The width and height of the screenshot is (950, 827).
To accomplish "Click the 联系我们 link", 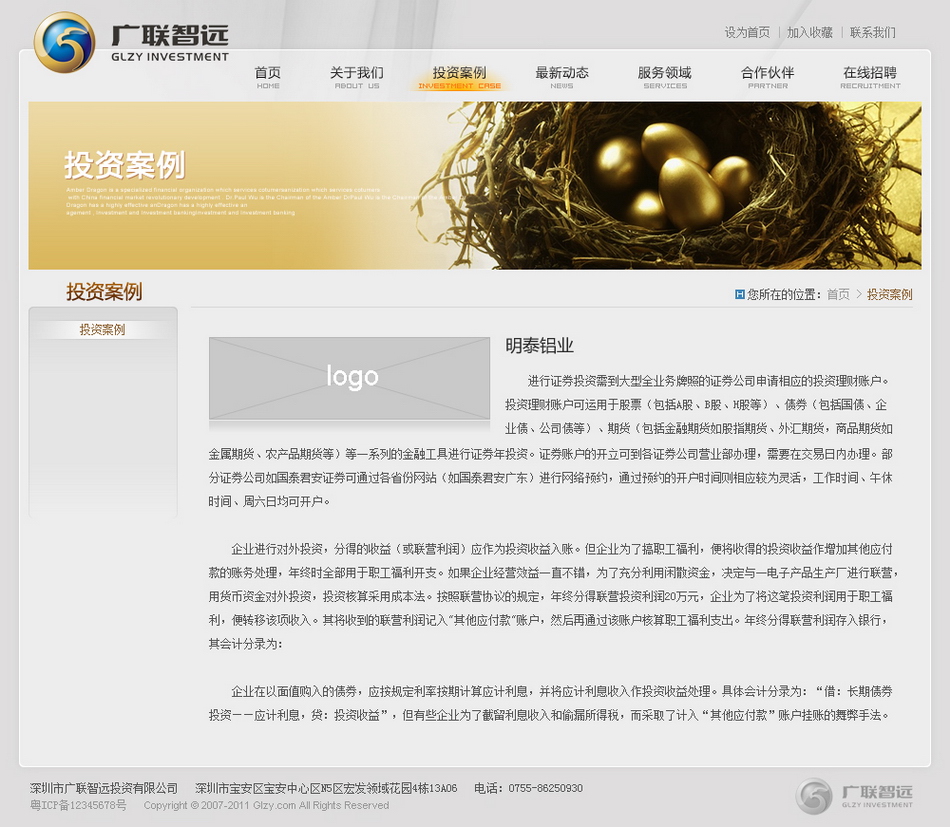I will coord(873,33).
